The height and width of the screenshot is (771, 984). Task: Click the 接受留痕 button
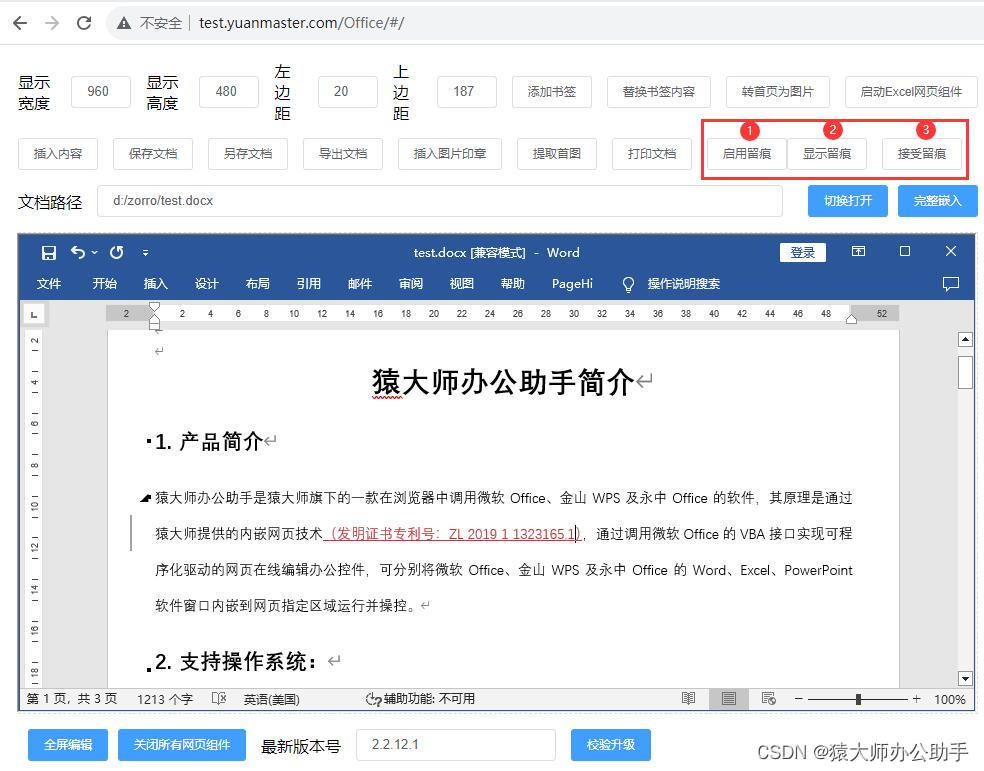tap(921, 154)
